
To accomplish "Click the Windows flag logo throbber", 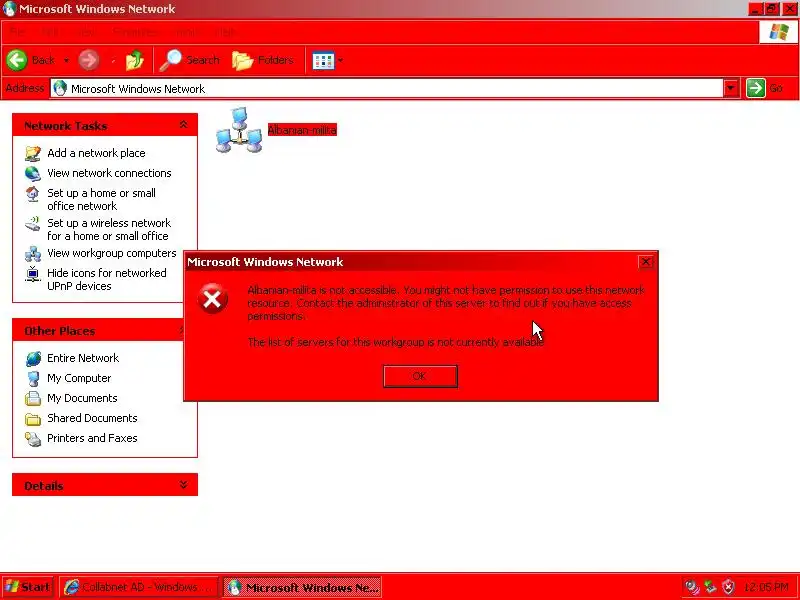I will tap(778, 32).
